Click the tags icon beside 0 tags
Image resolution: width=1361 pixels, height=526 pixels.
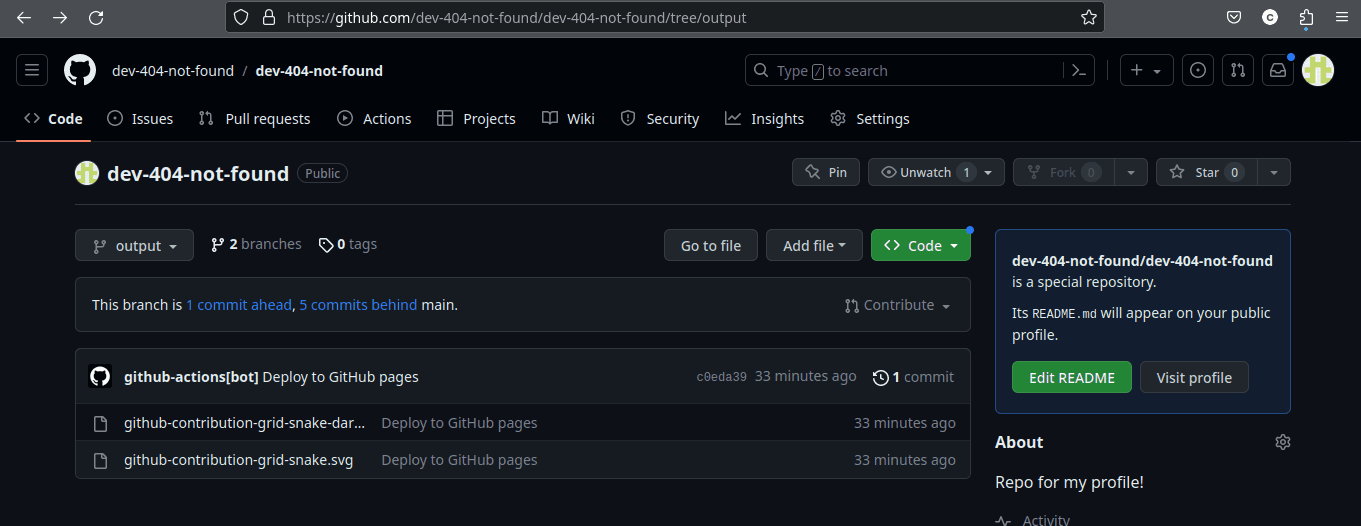pyautogui.click(x=326, y=245)
